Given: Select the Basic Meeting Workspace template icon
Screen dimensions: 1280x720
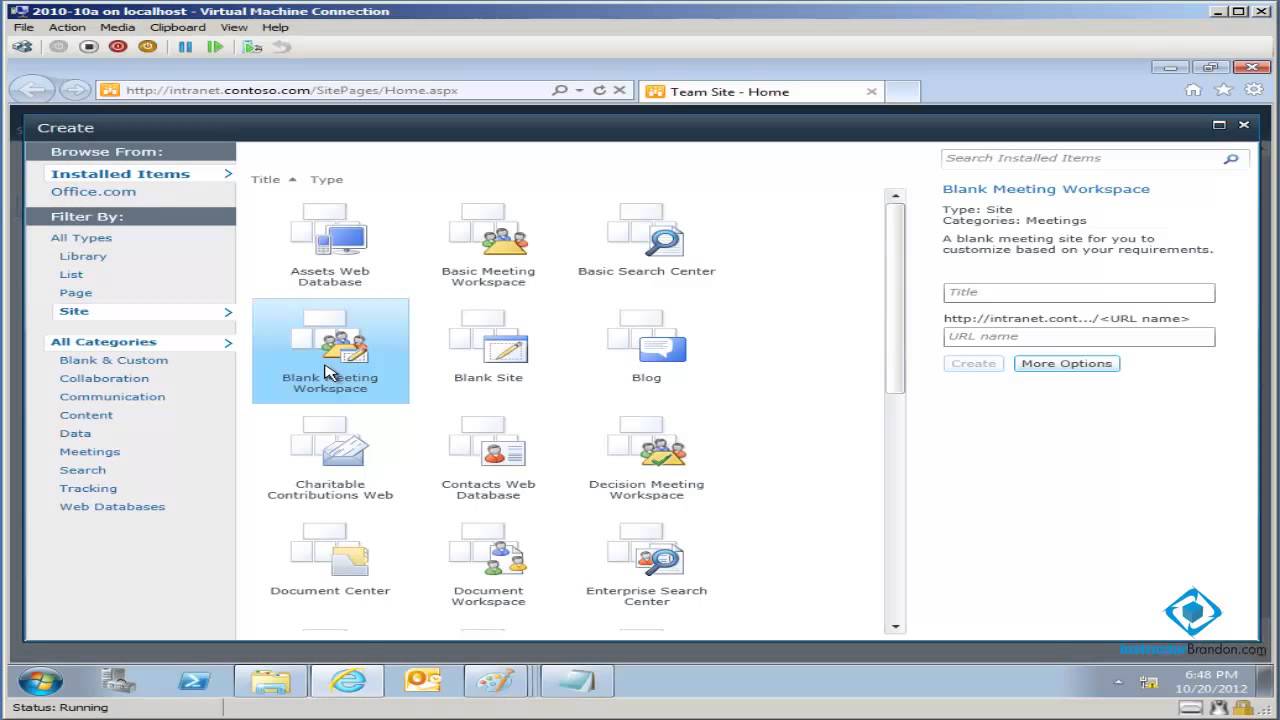Looking at the screenshot, I should (x=488, y=229).
